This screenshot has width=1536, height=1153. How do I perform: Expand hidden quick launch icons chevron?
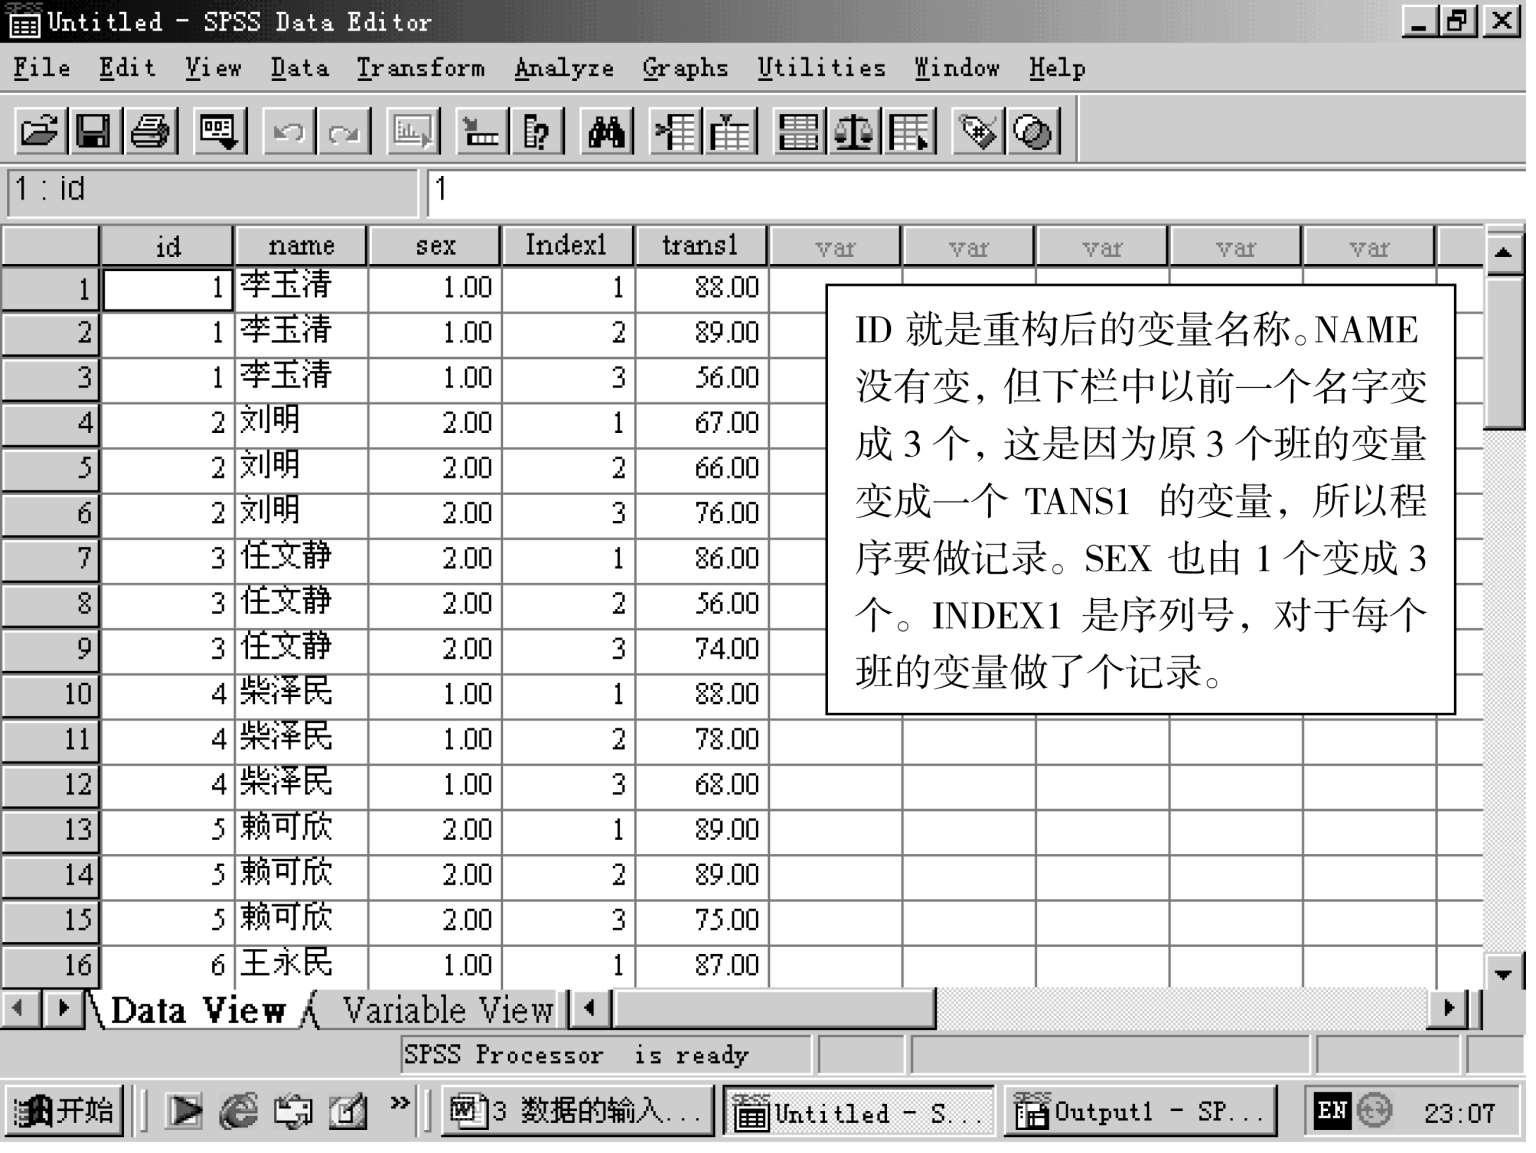point(400,1103)
